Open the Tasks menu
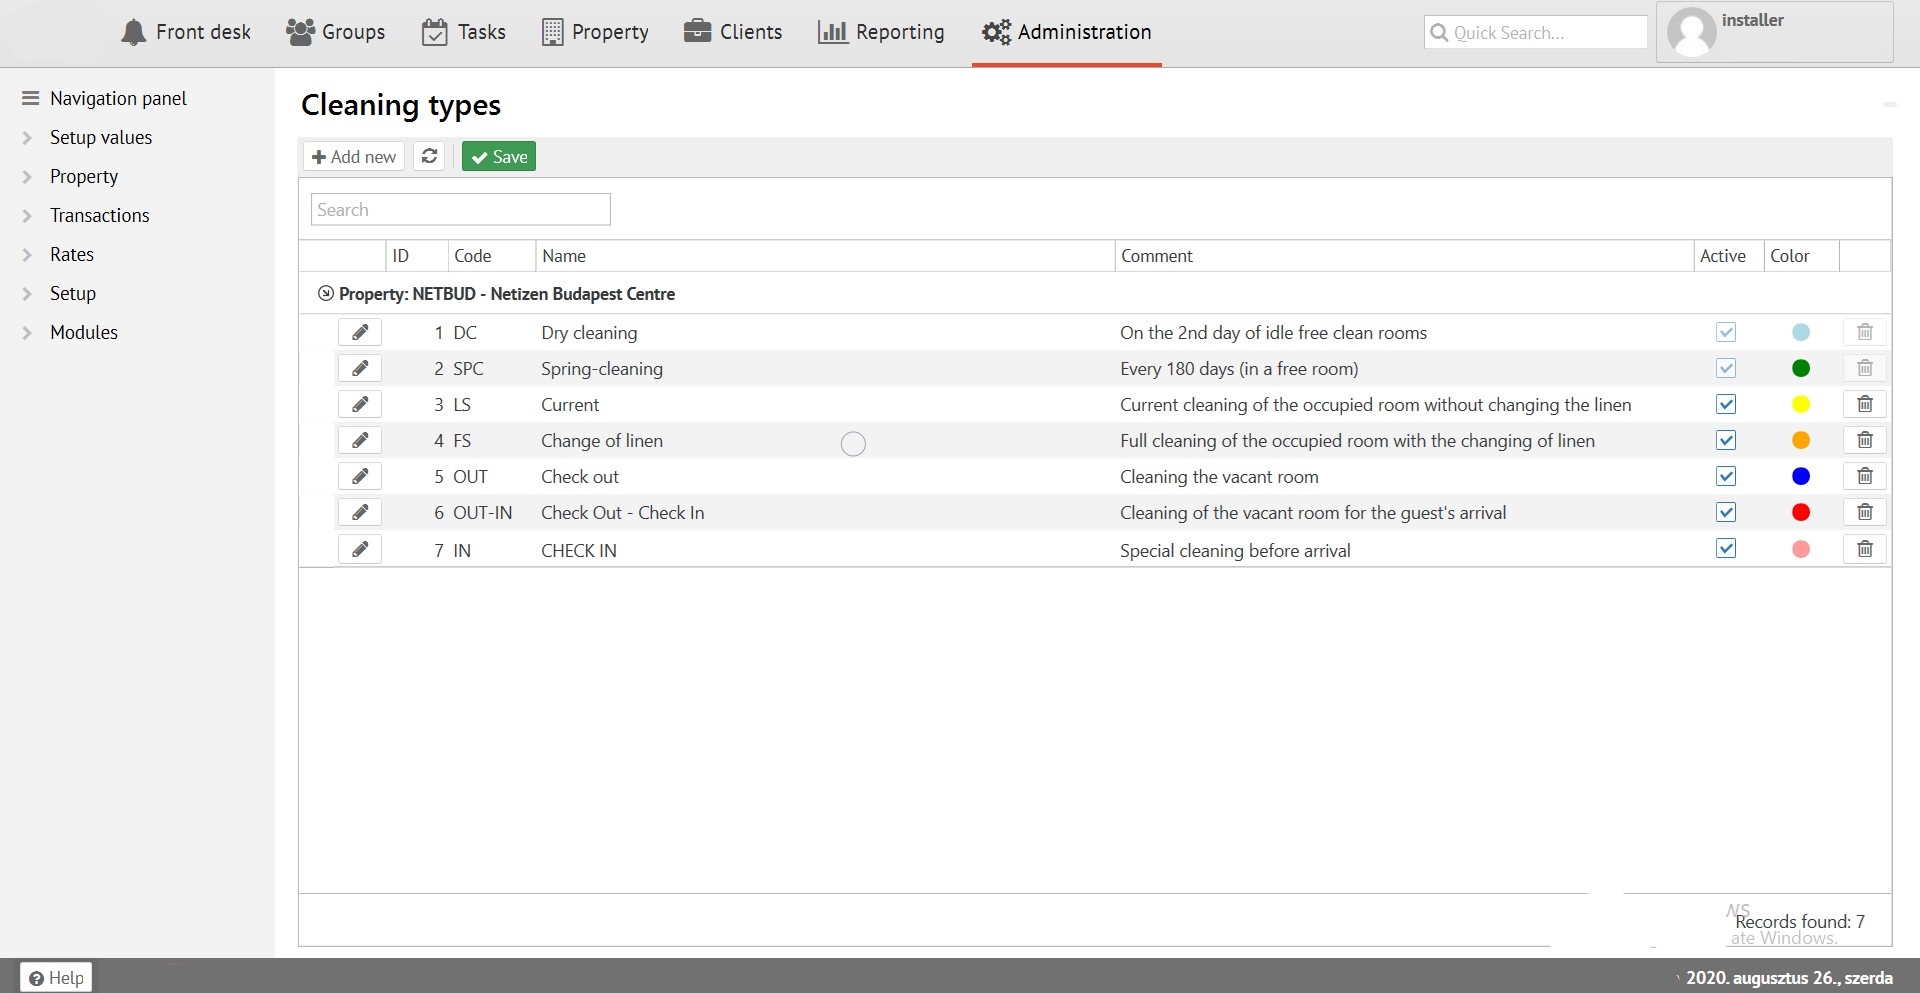 (x=463, y=32)
